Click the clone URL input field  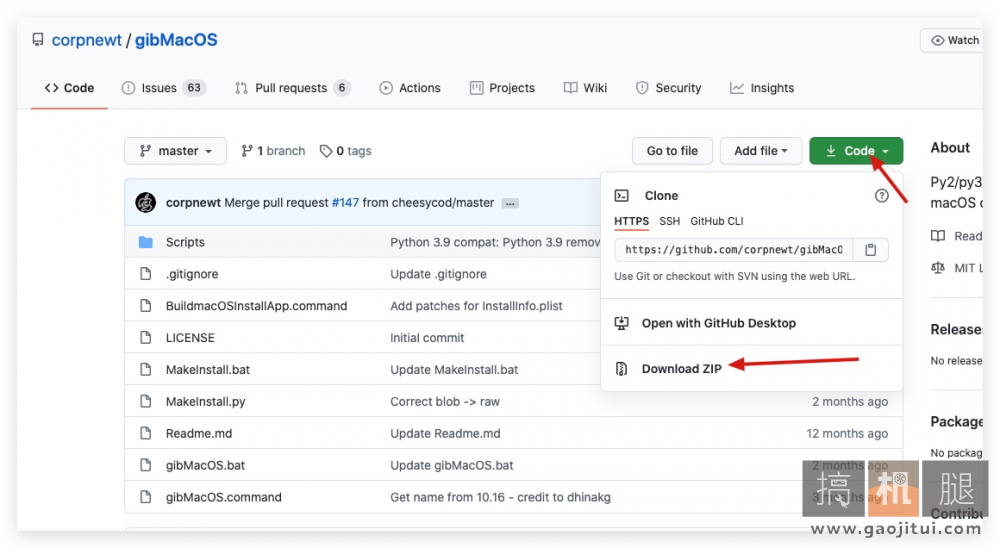[x=733, y=250]
